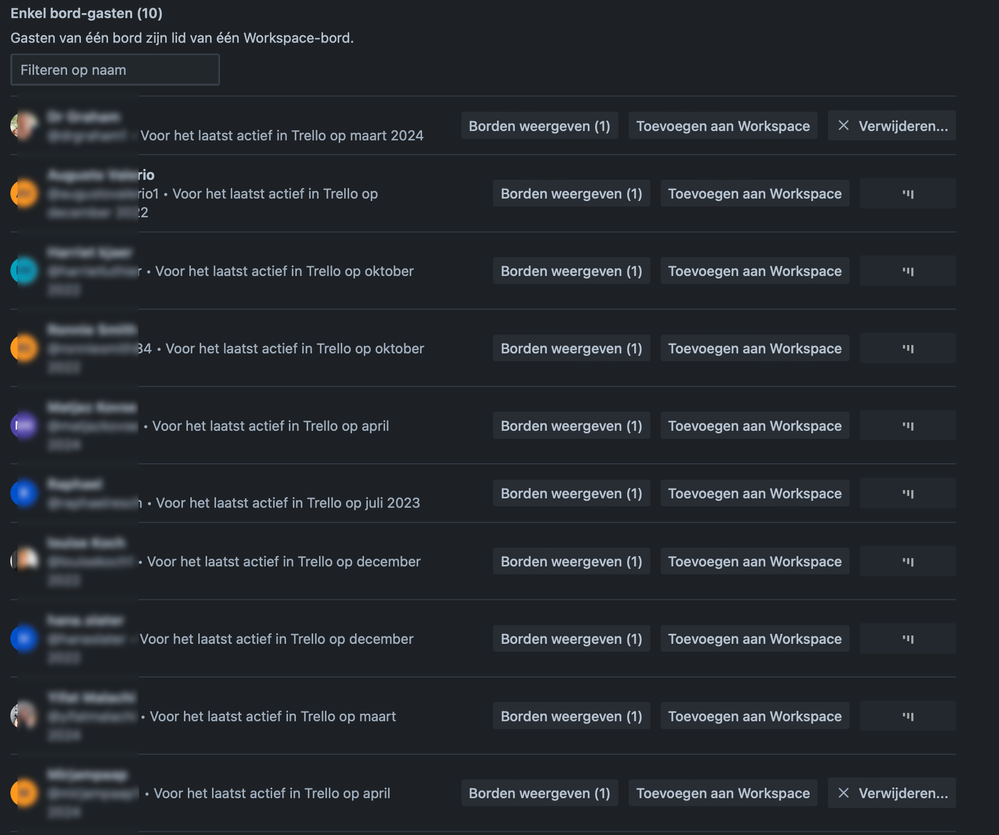Screen dimensions: 999x835
Task: Click loading spinner button in the "rio1" row
Action: (x=907, y=194)
